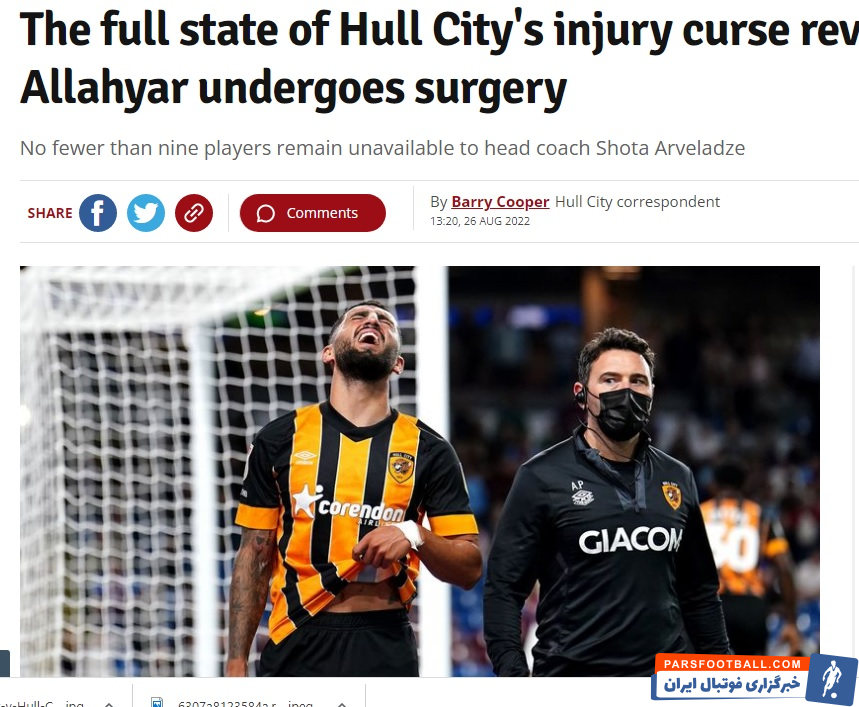Expand options chevron for 6307a jpeg download
859x707 pixels.
click(x=342, y=703)
